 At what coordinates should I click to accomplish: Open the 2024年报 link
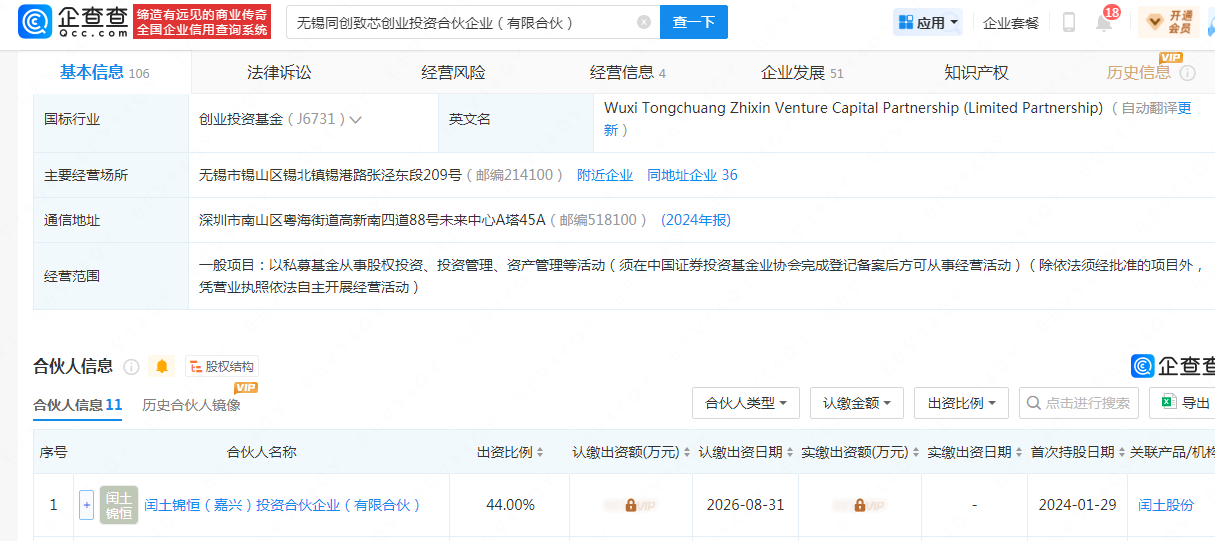click(x=696, y=220)
